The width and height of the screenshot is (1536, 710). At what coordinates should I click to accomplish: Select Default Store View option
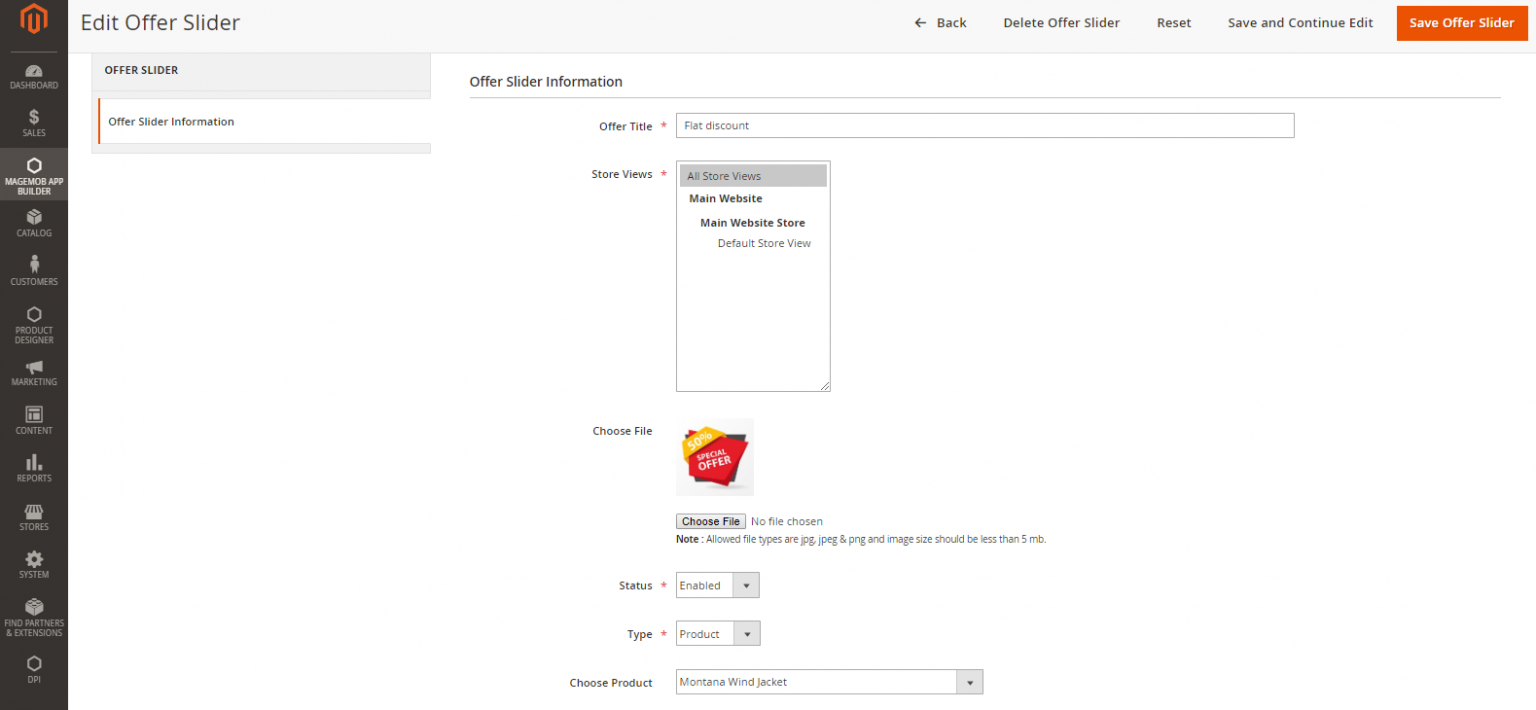tap(764, 243)
